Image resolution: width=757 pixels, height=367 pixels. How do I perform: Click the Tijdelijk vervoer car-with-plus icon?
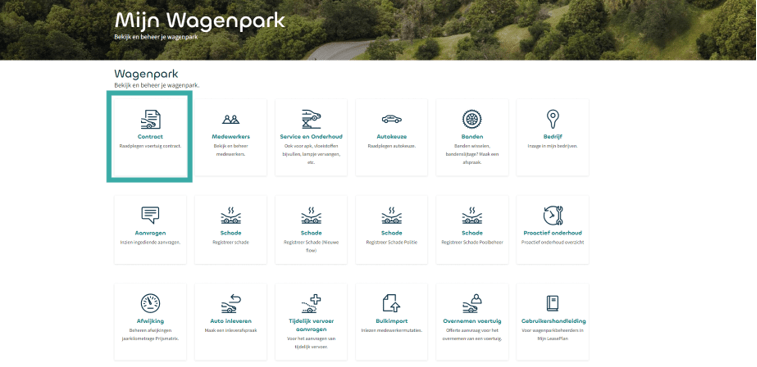(x=311, y=304)
